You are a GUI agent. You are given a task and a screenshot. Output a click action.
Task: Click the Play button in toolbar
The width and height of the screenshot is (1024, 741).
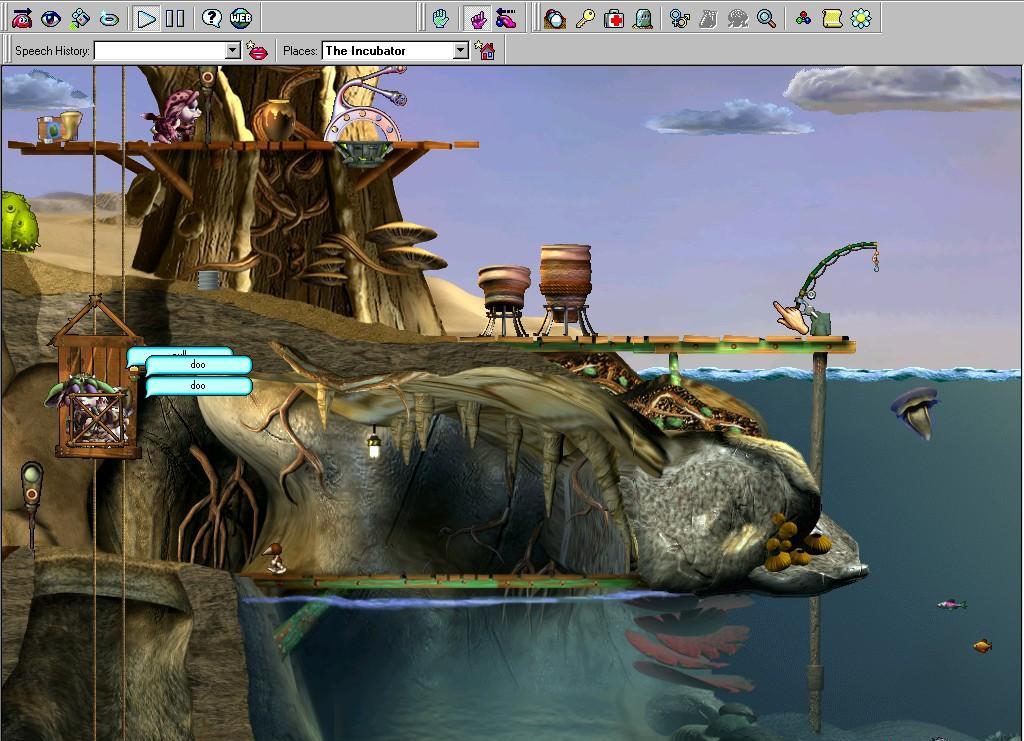146,18
